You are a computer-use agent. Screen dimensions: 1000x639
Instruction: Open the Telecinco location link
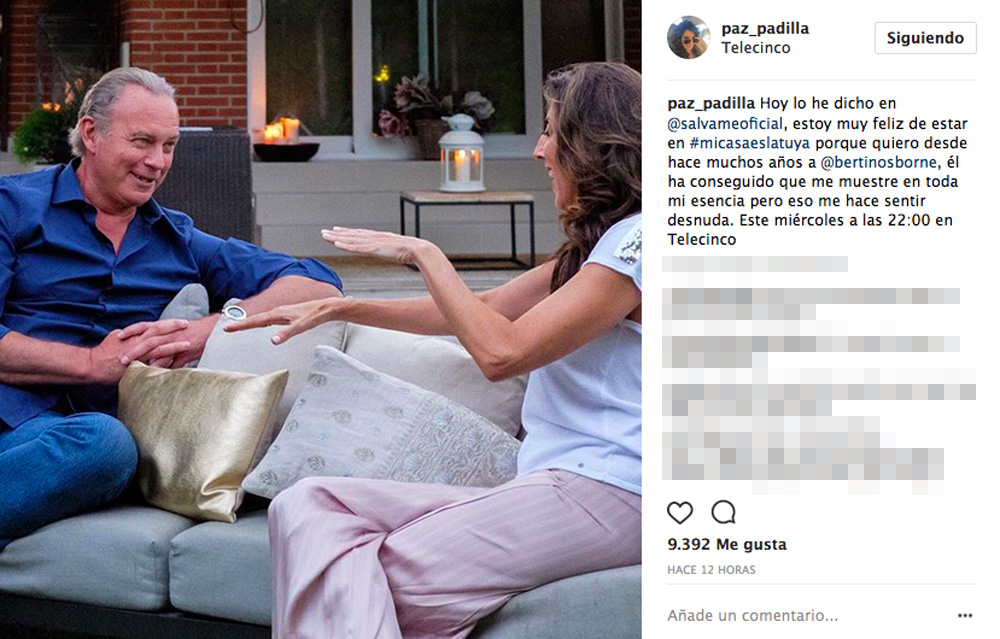coord(756,48)
